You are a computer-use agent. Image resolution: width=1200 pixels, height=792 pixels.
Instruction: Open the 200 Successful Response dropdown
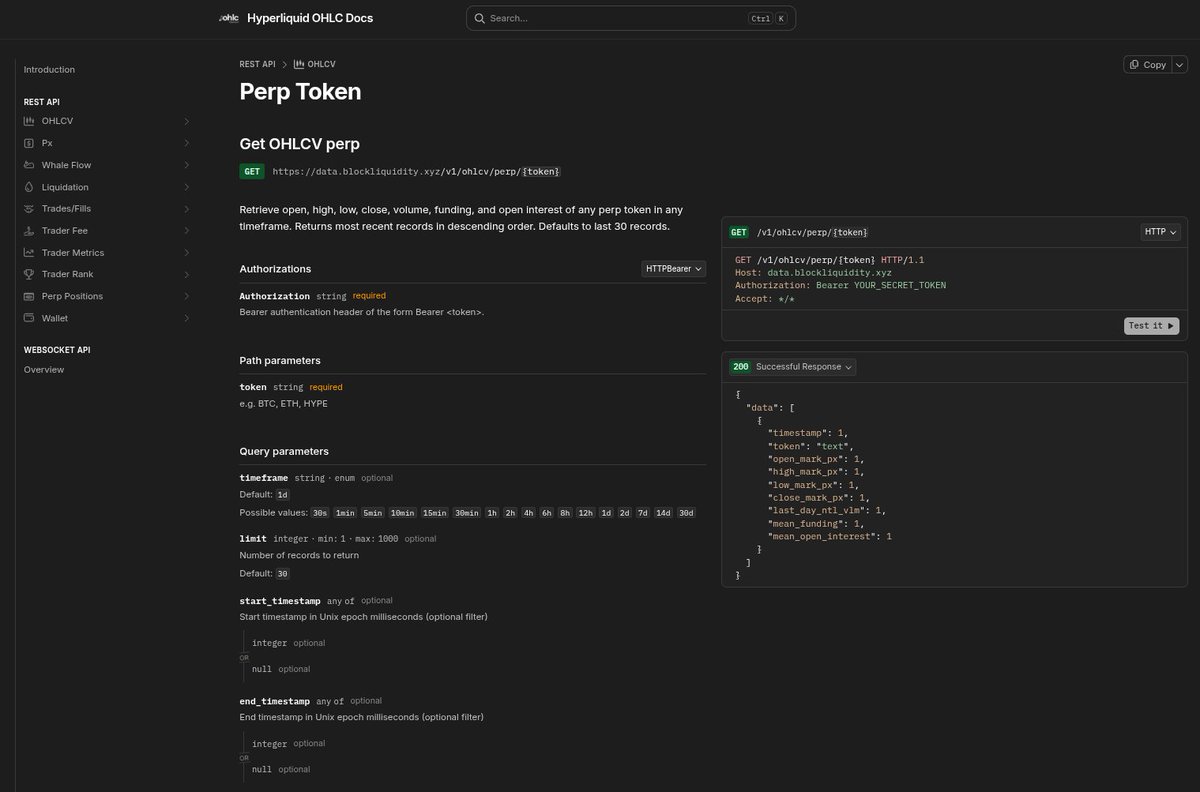tap(793, 367)
